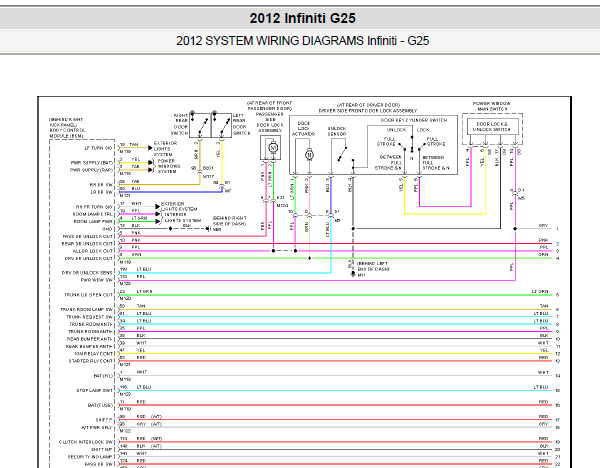Click the "DRV DR UNLOCK OUT" pin label

[89, 258]
